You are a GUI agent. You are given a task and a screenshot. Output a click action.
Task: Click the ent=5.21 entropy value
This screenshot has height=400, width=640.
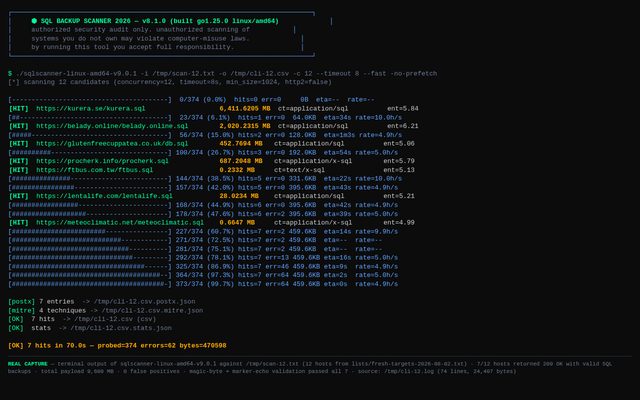pos(399,196)
